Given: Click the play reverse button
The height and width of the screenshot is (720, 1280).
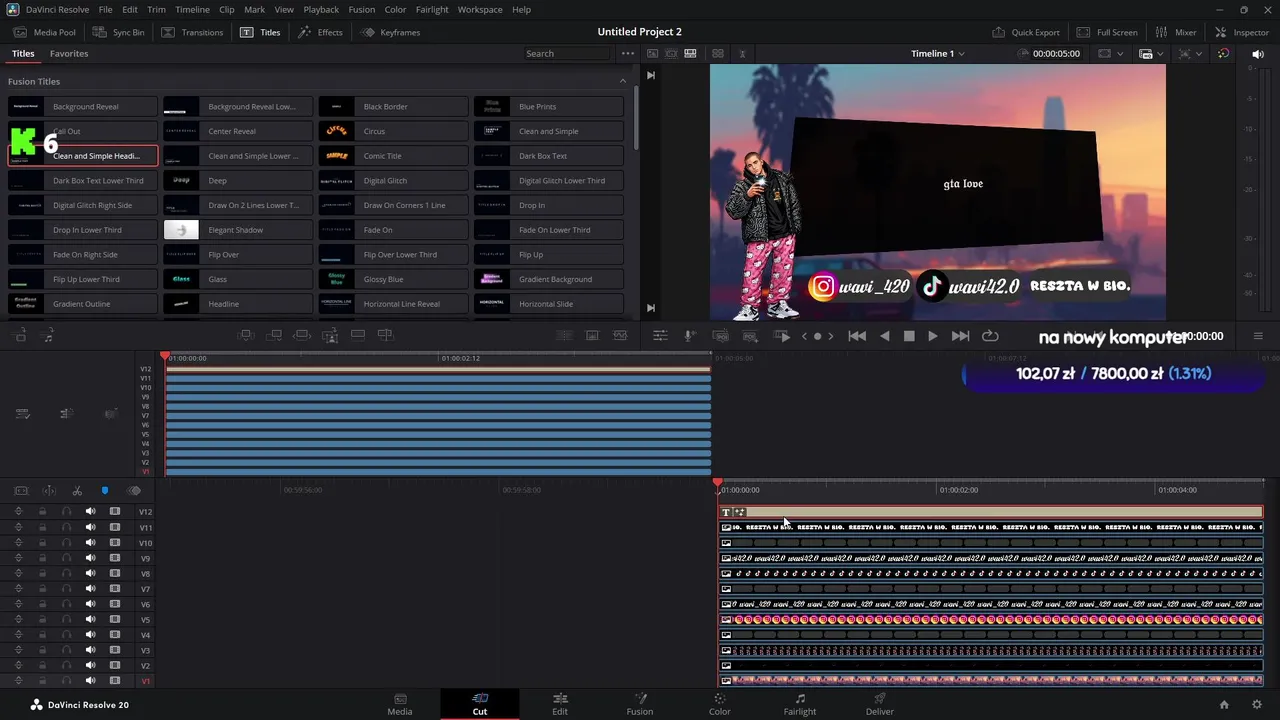Looking at the screenshot, I should pyautogui.click(x=884, y=336).
